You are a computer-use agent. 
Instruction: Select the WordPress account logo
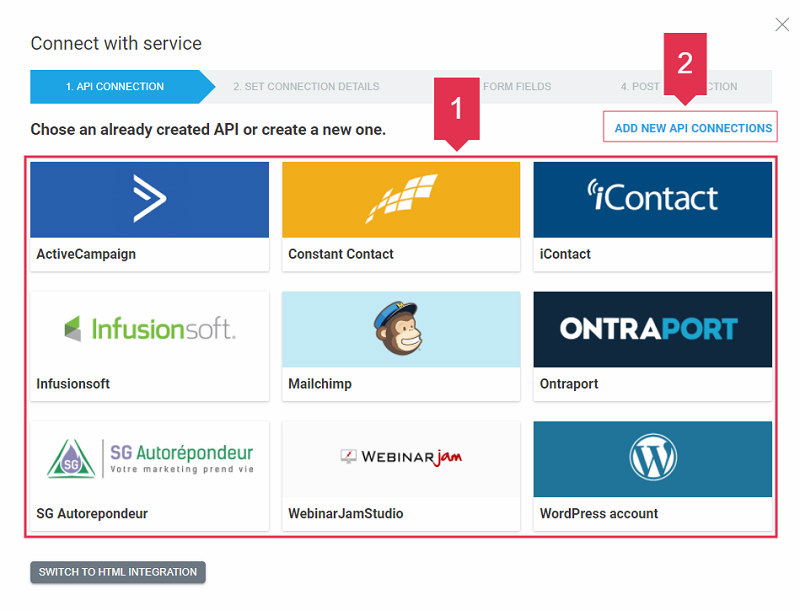pos(653,459)
